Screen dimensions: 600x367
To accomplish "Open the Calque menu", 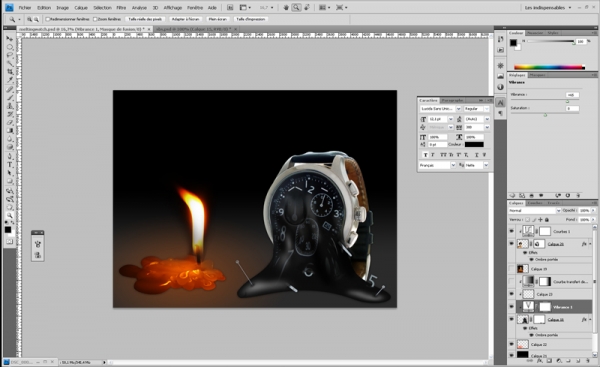I will click(81, 8).
